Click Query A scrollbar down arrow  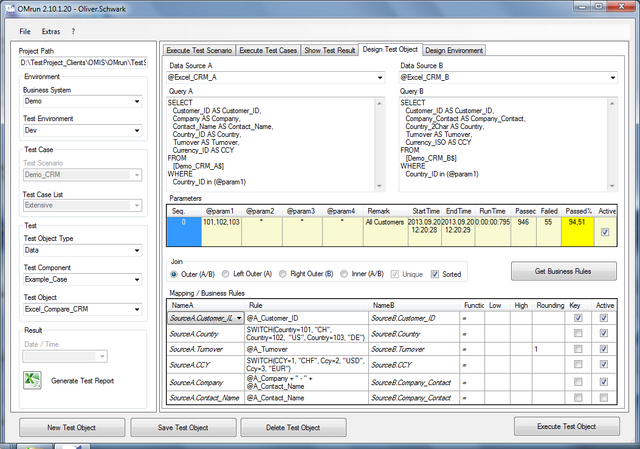coord(380,186)
